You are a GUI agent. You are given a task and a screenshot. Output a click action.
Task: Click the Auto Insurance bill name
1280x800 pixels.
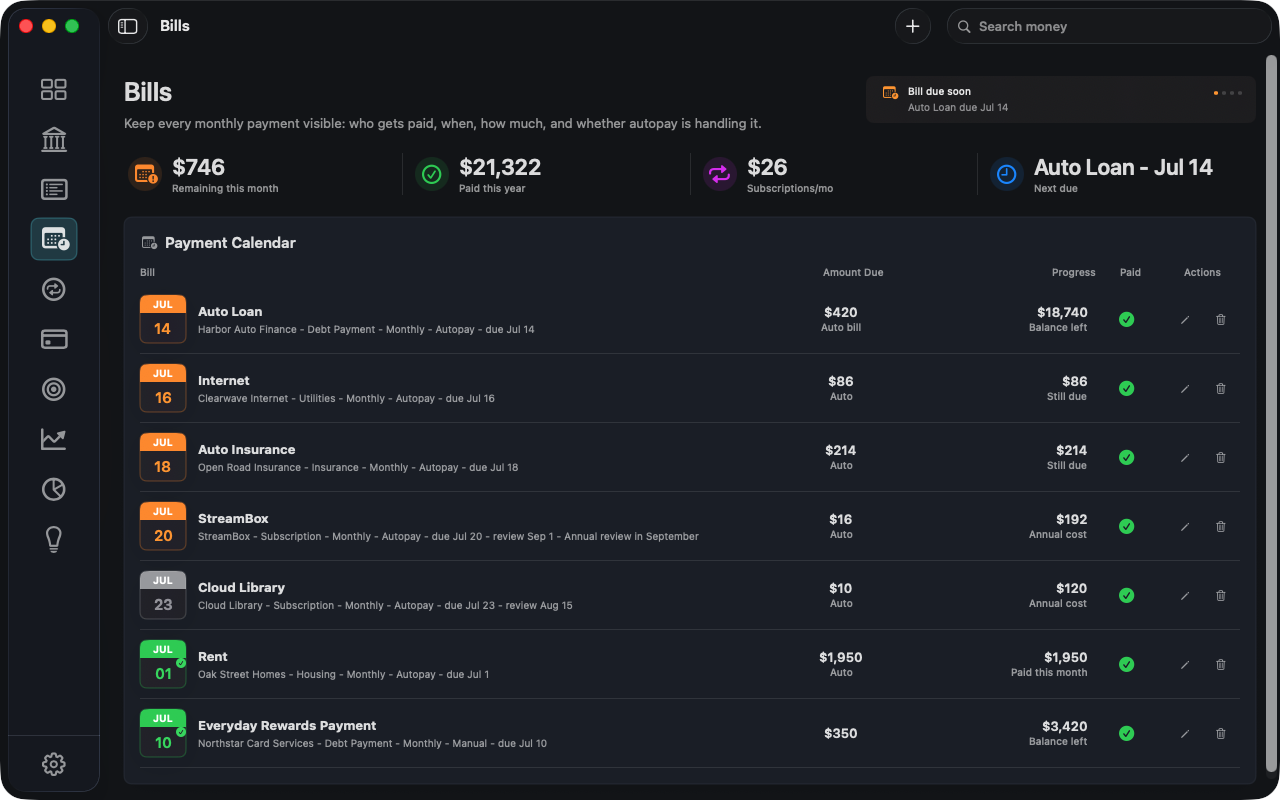point(247,450)
